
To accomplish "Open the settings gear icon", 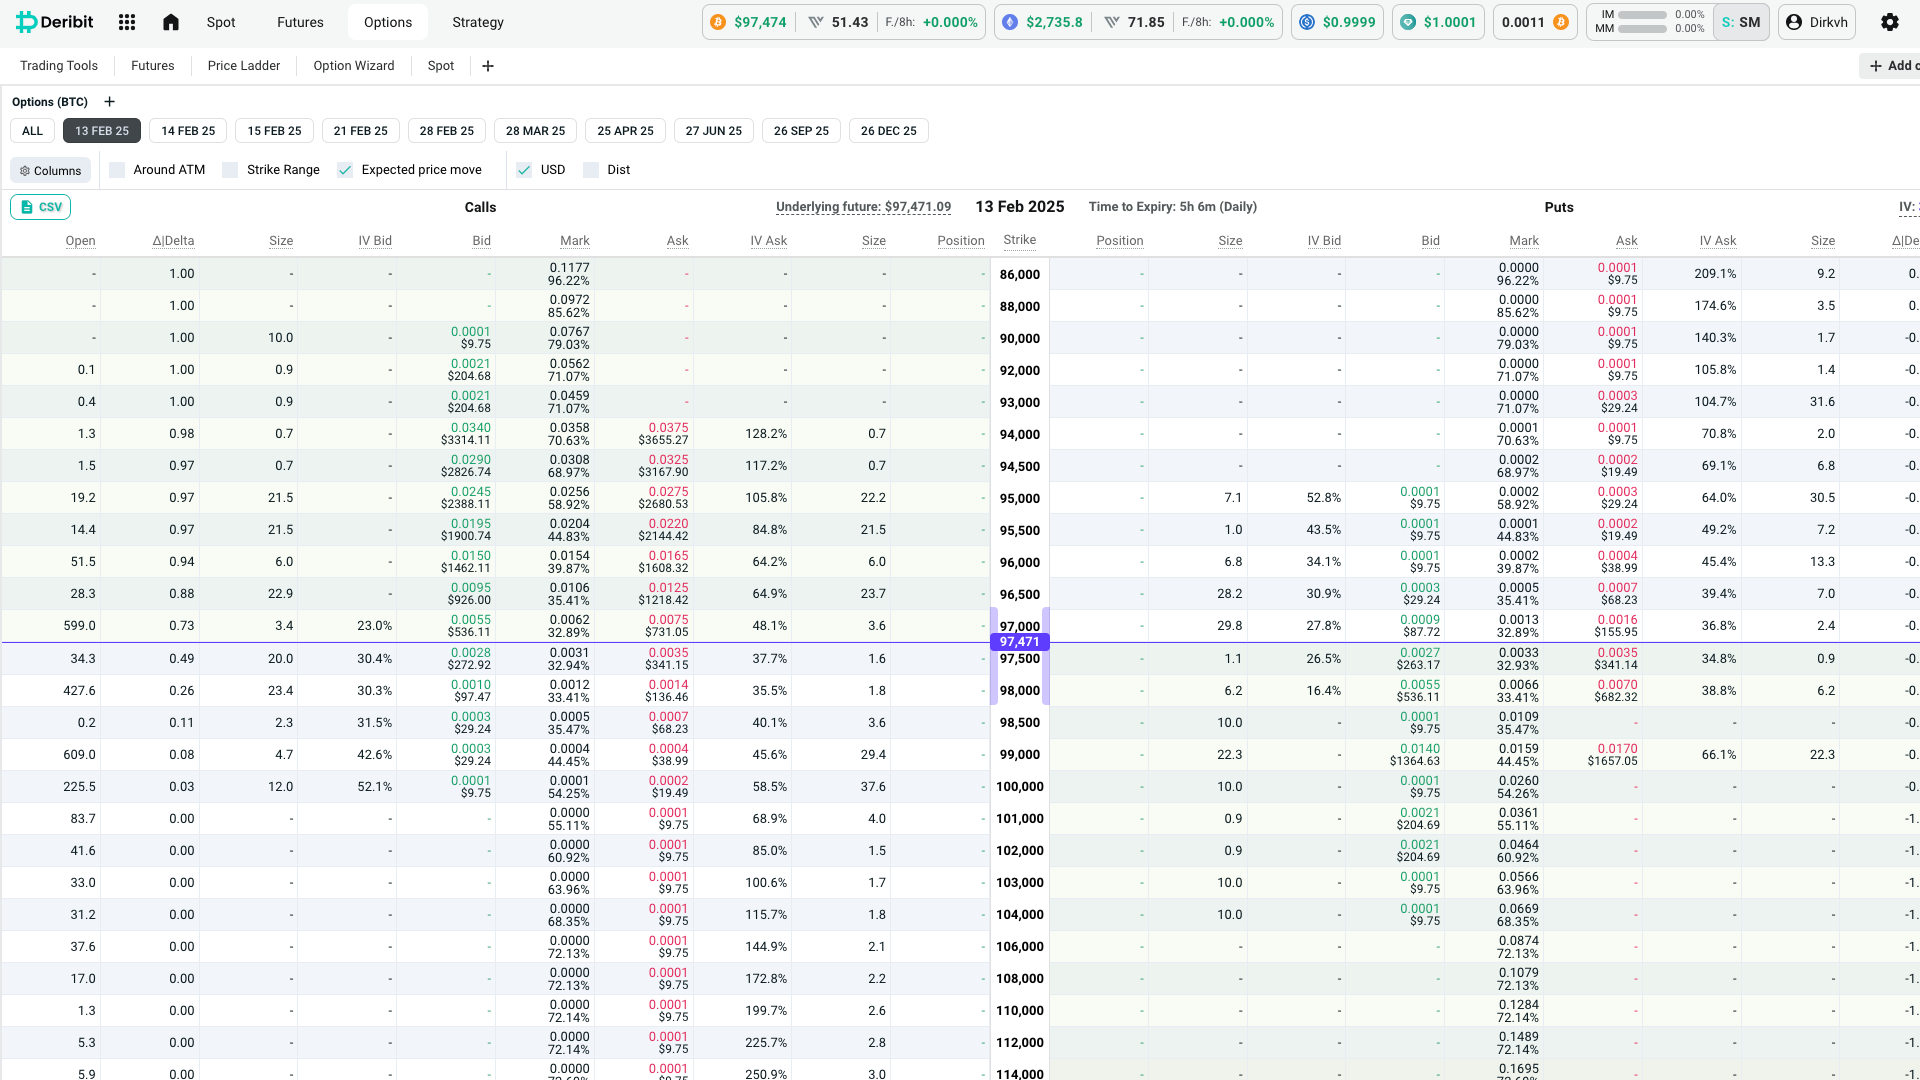I will (1890, 22).
